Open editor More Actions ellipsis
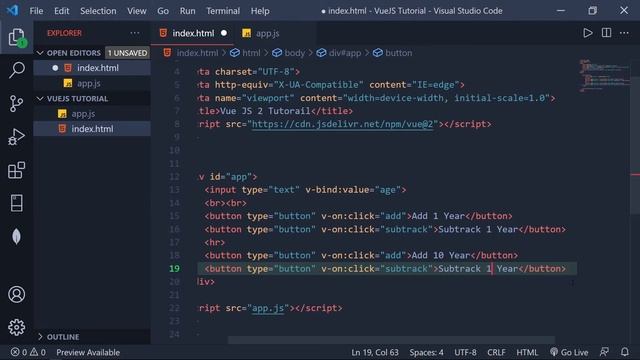The height and width of the screenshot is (360, 640). click(x=624, y=33)
